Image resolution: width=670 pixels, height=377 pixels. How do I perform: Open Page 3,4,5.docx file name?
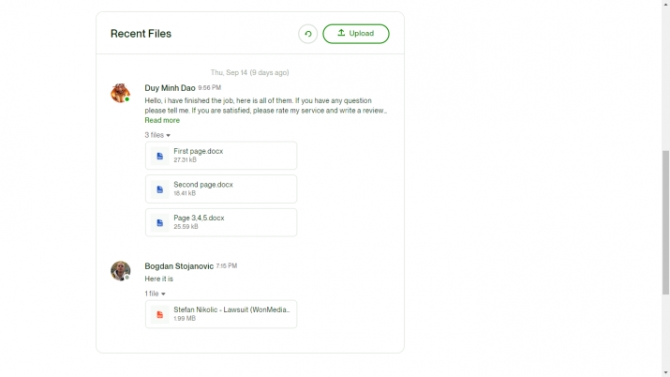point(199,218)
